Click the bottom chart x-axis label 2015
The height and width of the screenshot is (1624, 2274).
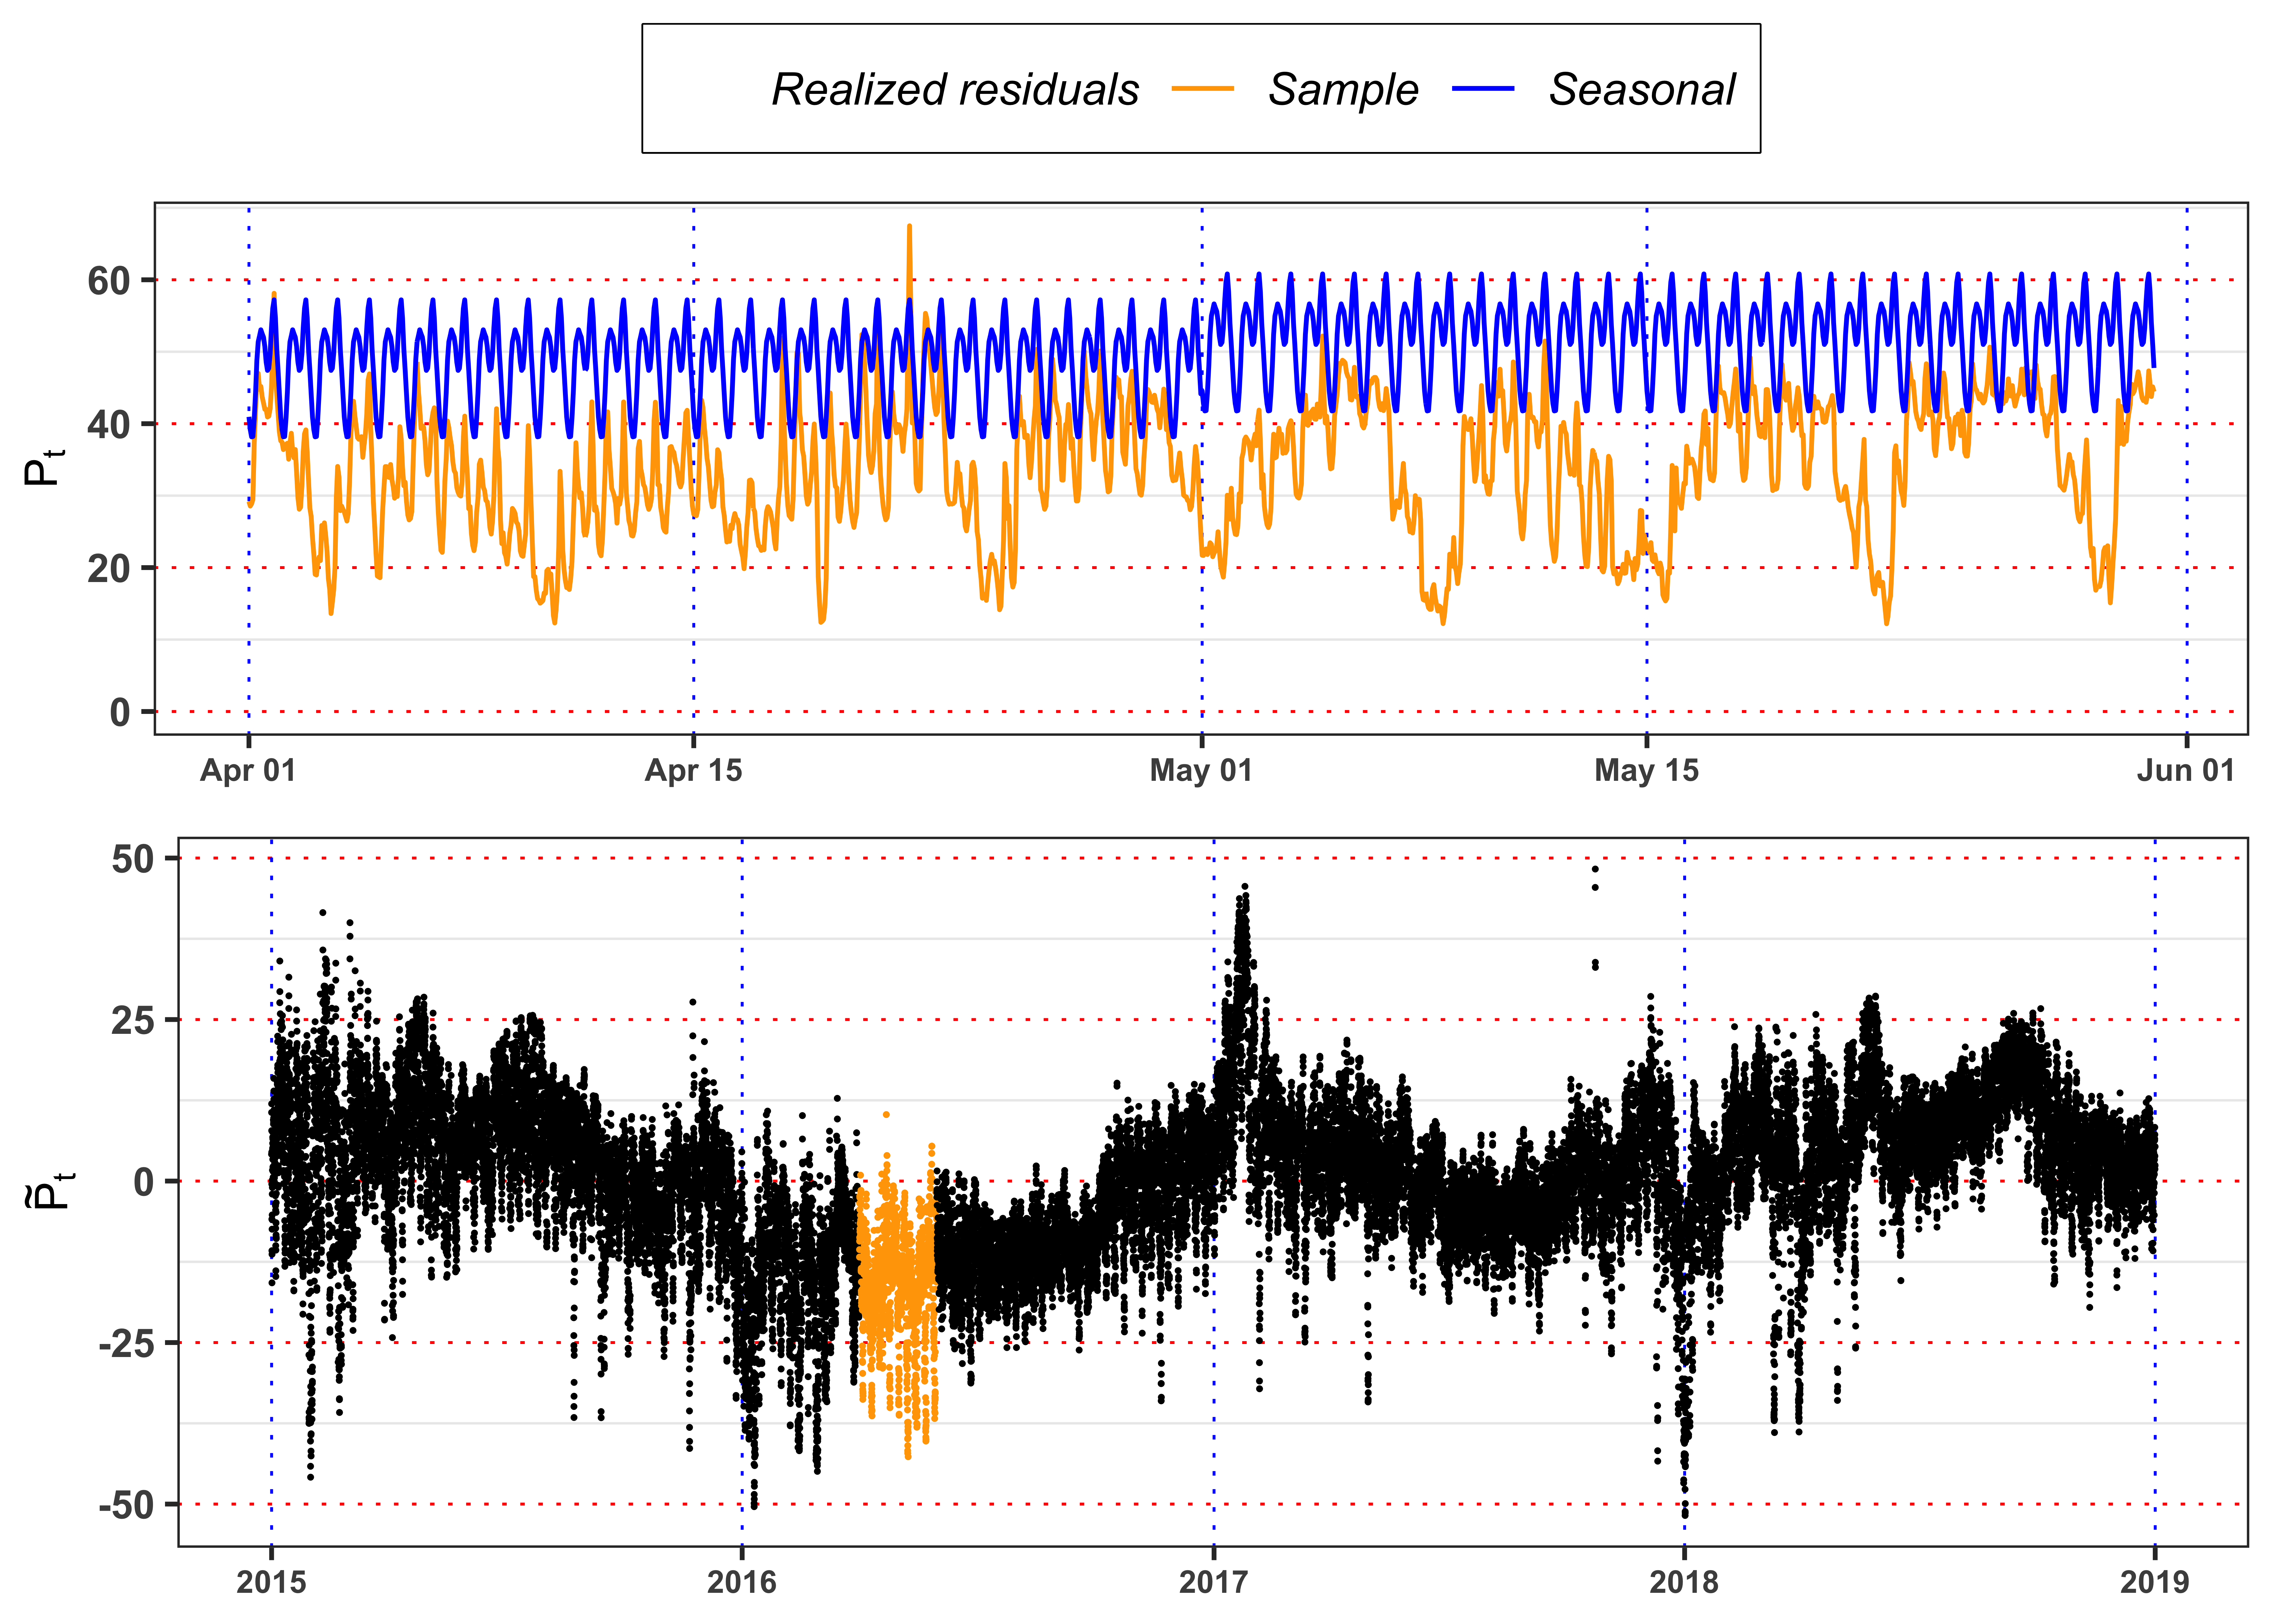(x=271, y=1582)
